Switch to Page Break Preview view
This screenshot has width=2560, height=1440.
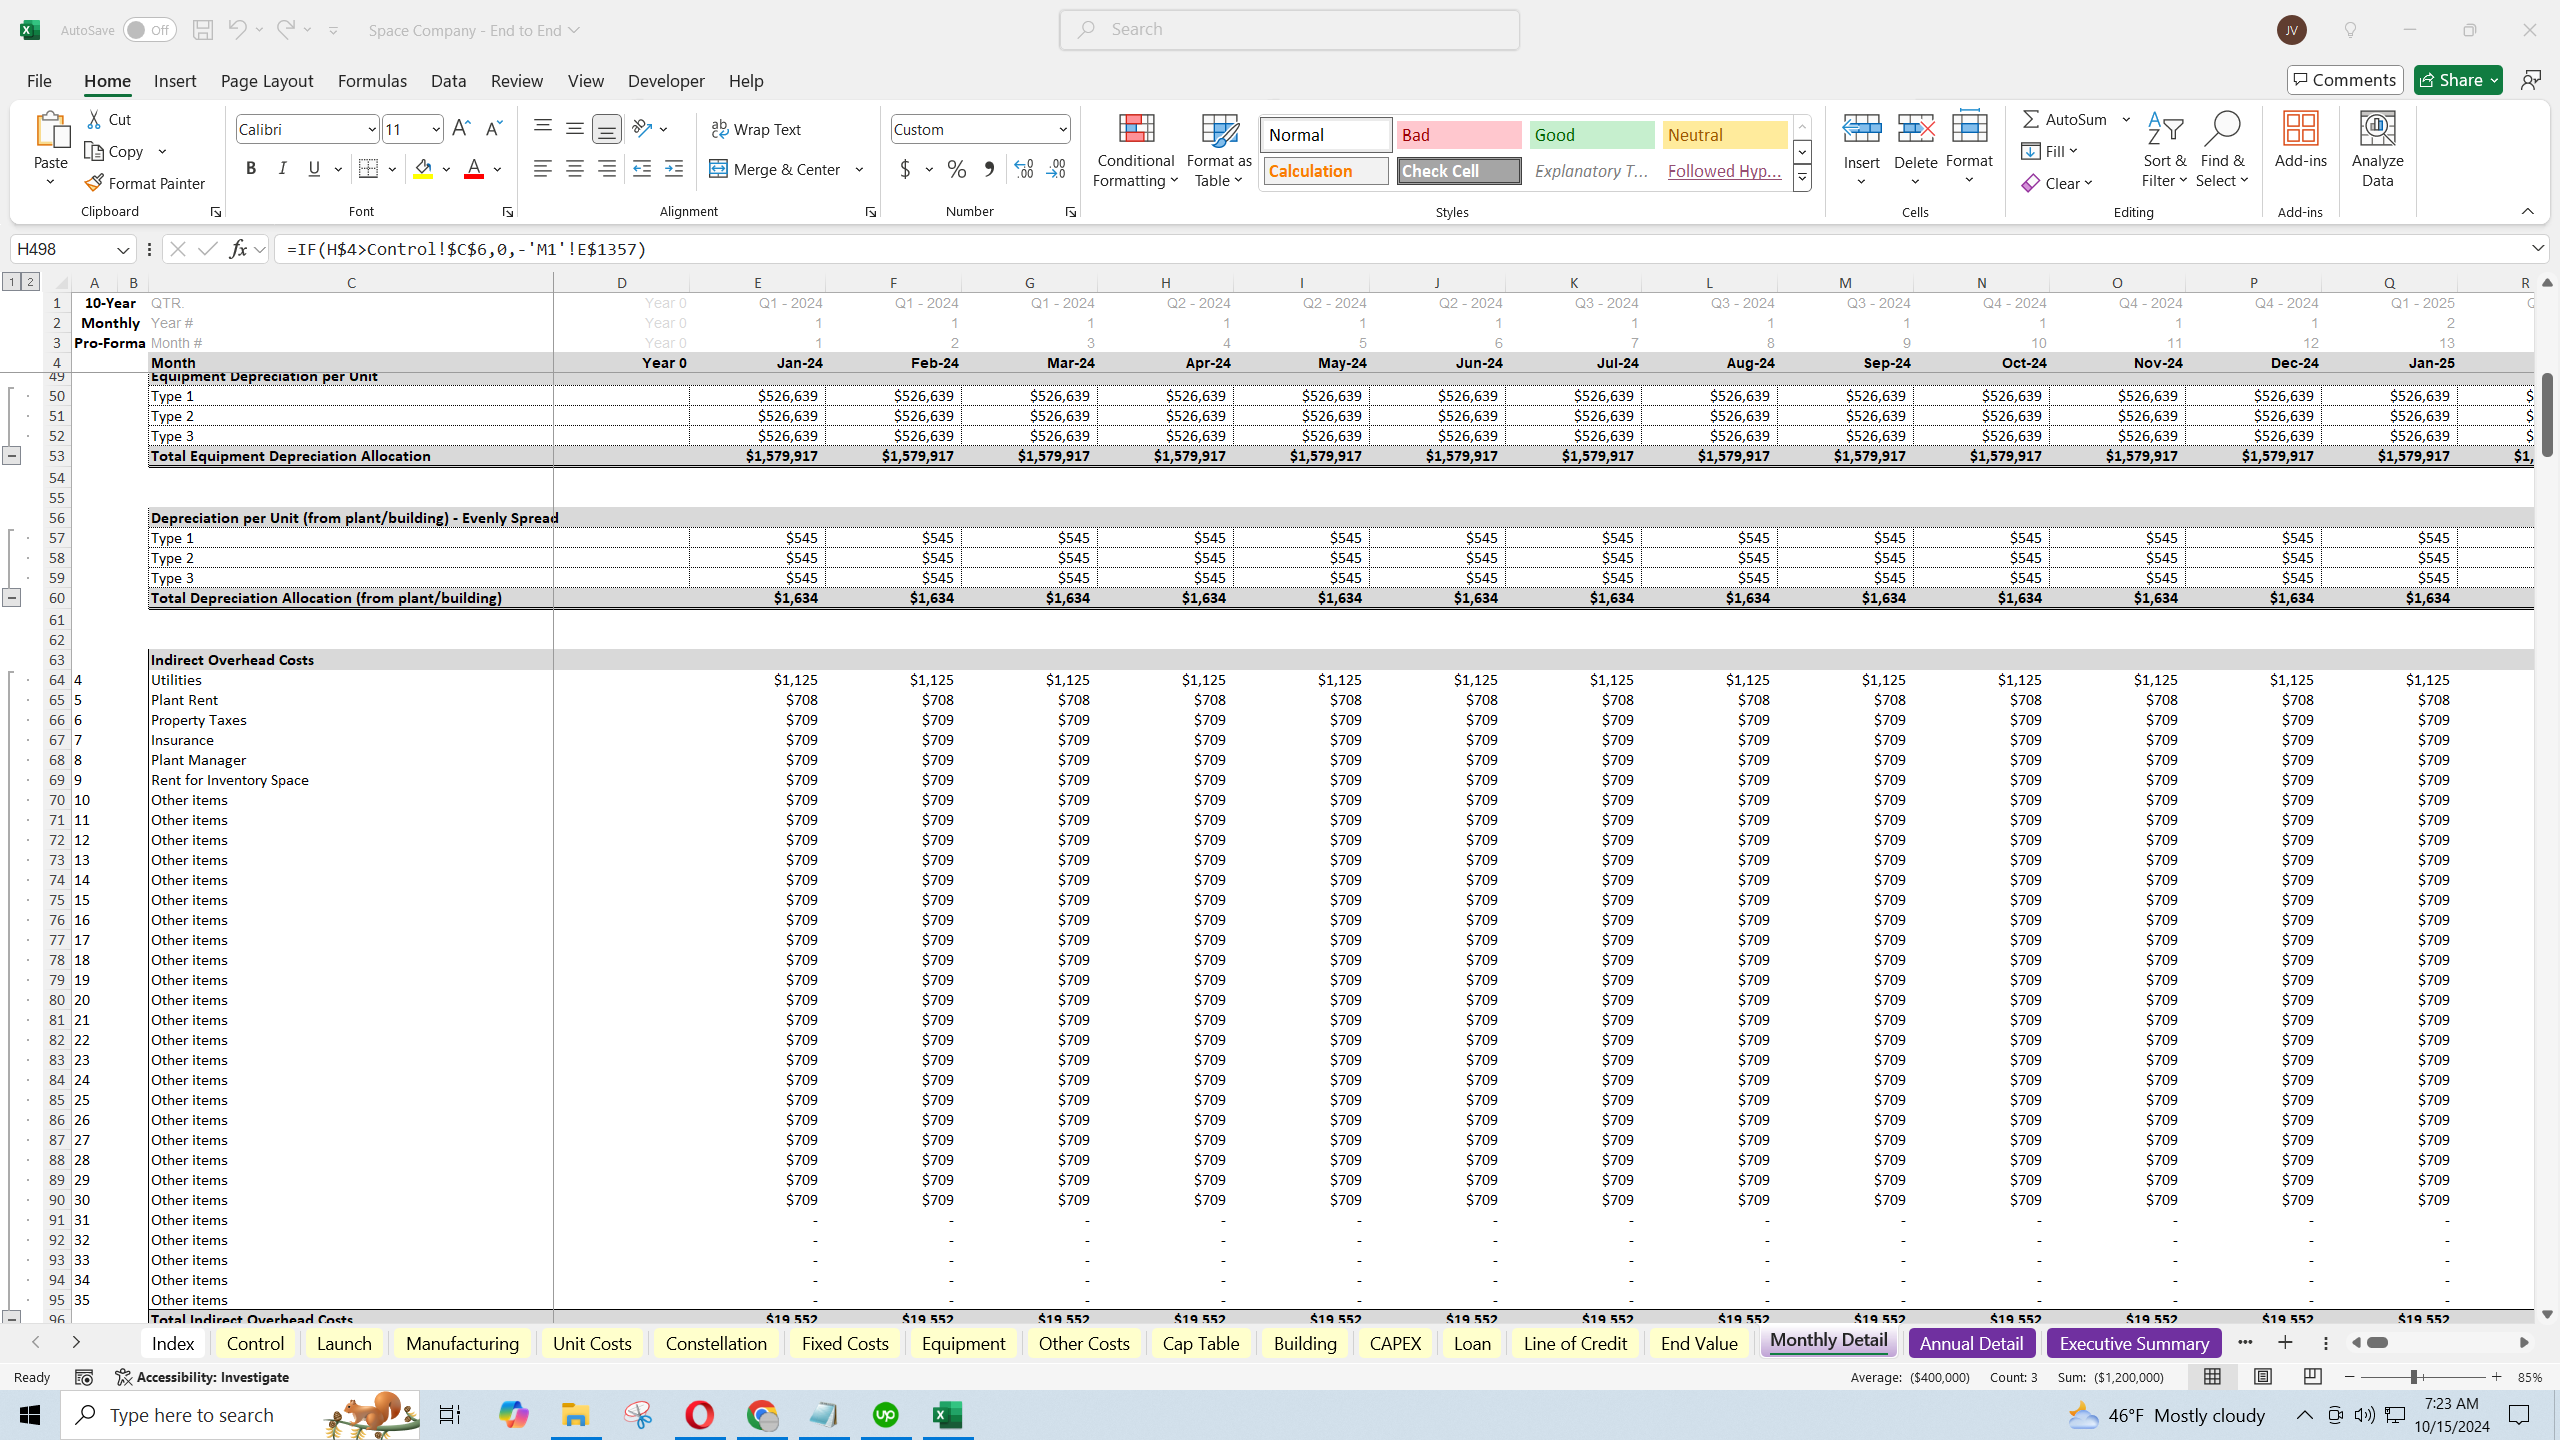click(2312, 1377)
